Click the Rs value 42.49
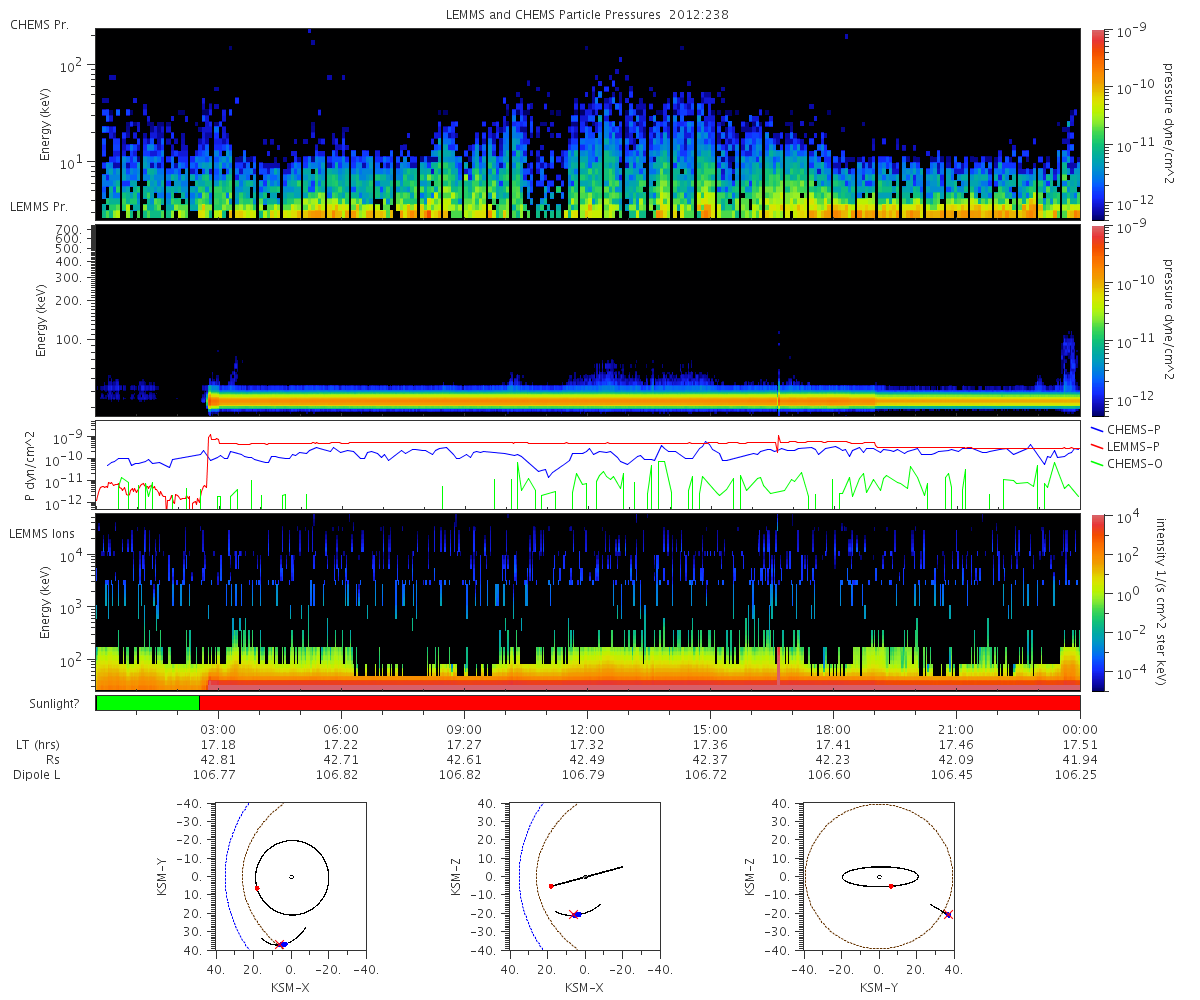 pyautogui.click(x=587, y=760)
